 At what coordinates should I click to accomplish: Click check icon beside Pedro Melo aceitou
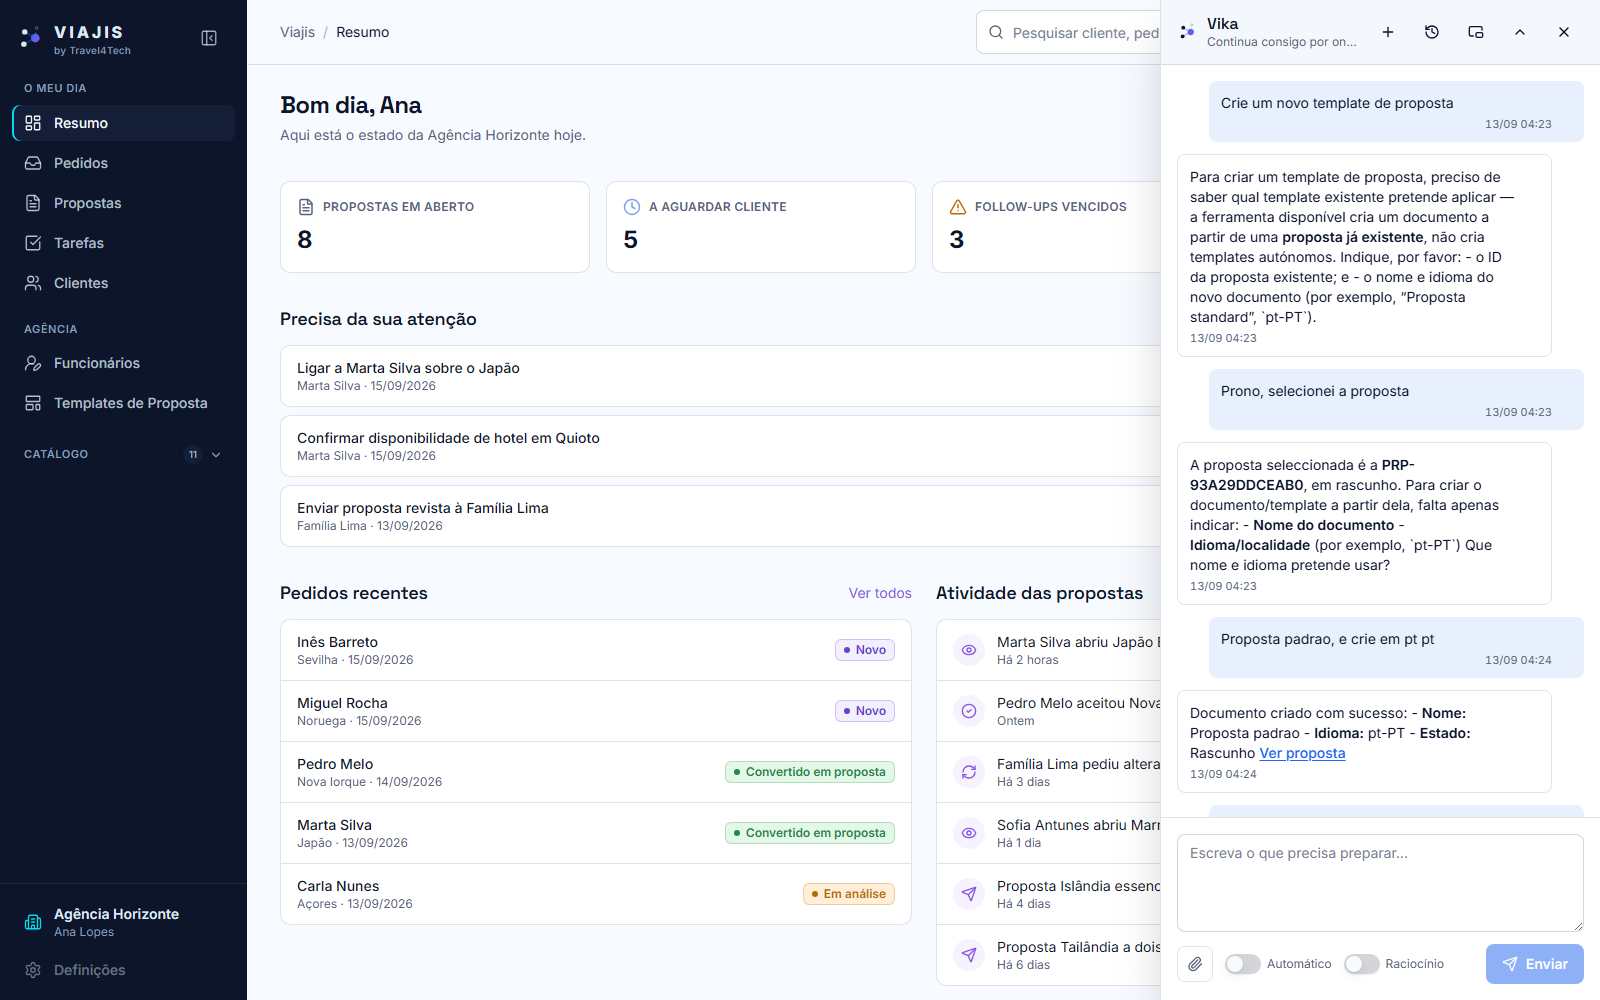pos(969,711)
